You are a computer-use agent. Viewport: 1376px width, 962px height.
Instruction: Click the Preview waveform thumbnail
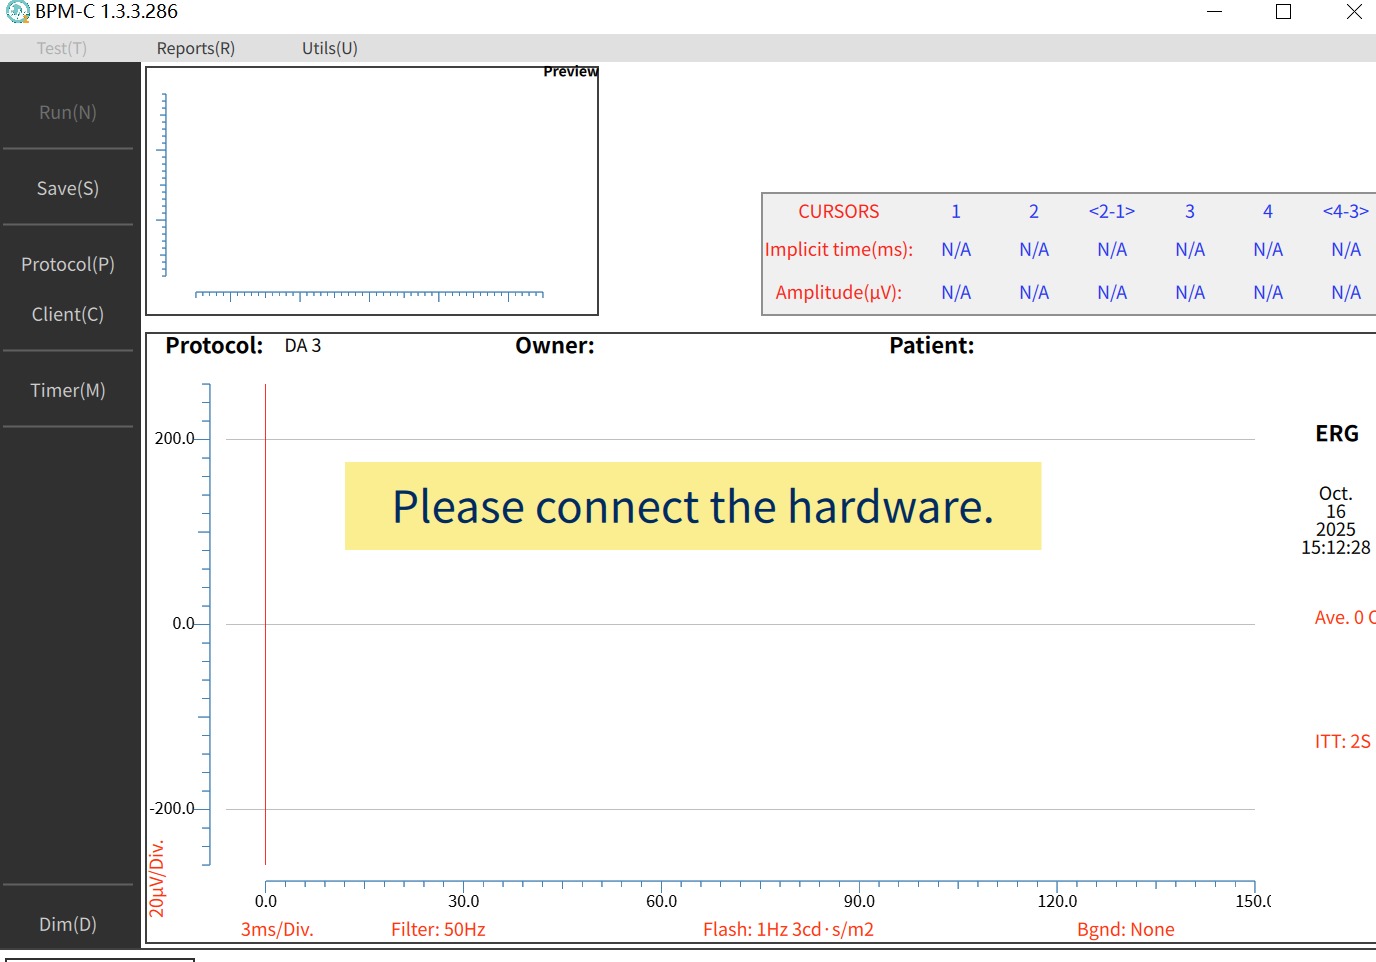click(372, 191)
